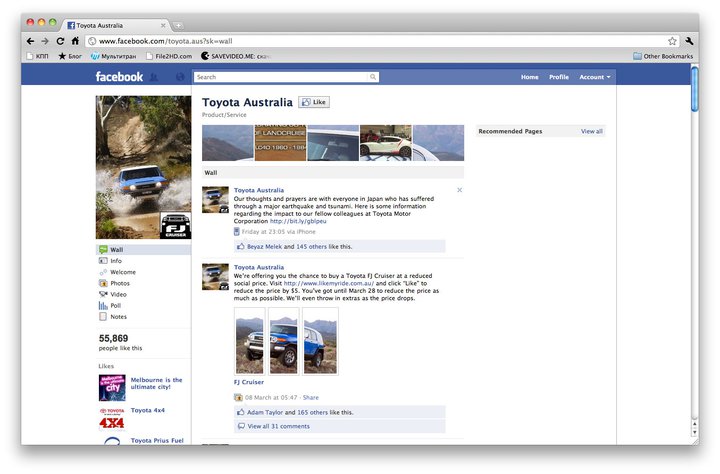Viewport: 720px width, 474px height.
Task: Hide the Japan earthquake post with X
Action: point(459,190)
